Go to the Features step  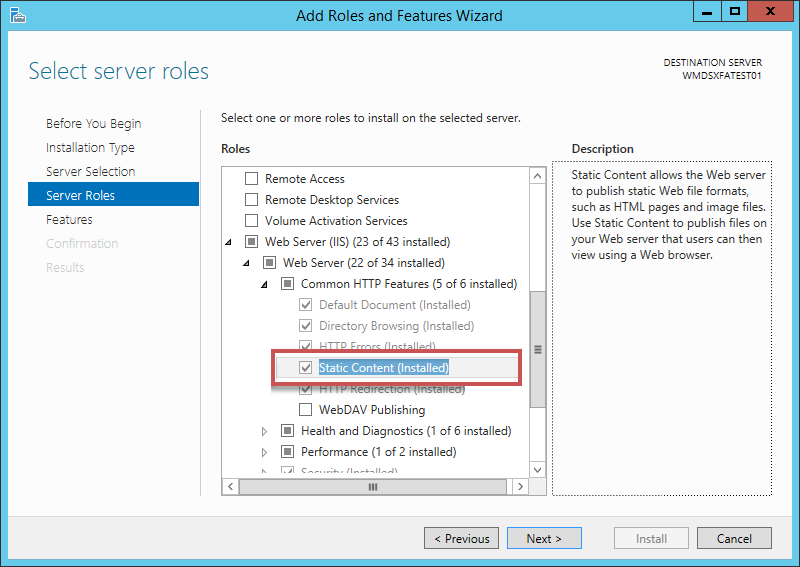pos(69,220)
